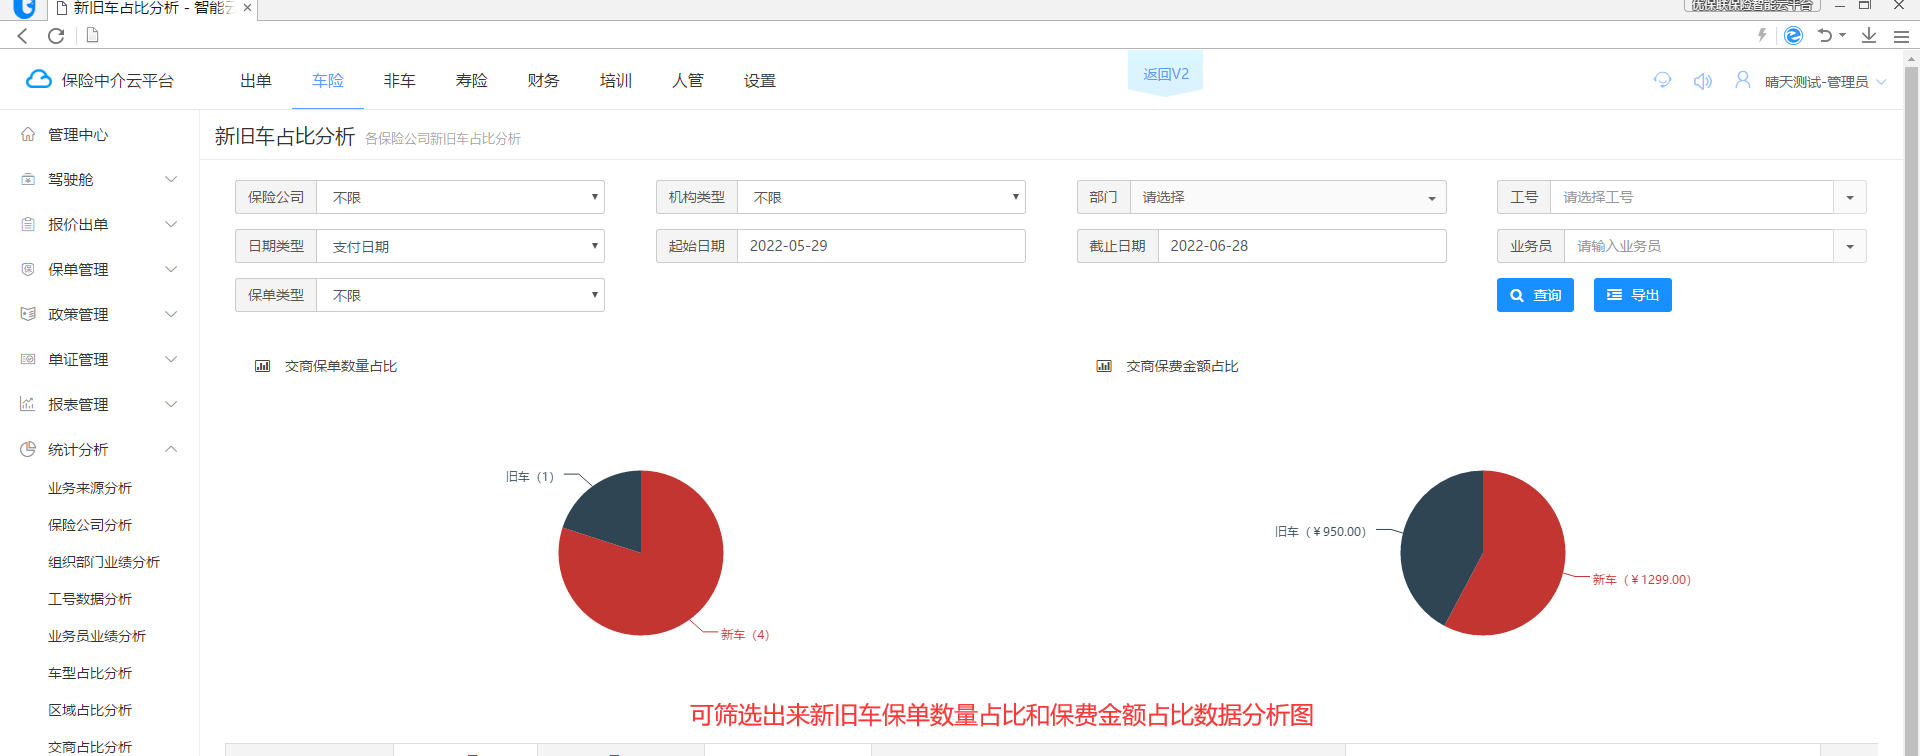Open 组织部门业绩分析 in sidebar
This screenshot has height=756, width=1920.
pos(104,562)
